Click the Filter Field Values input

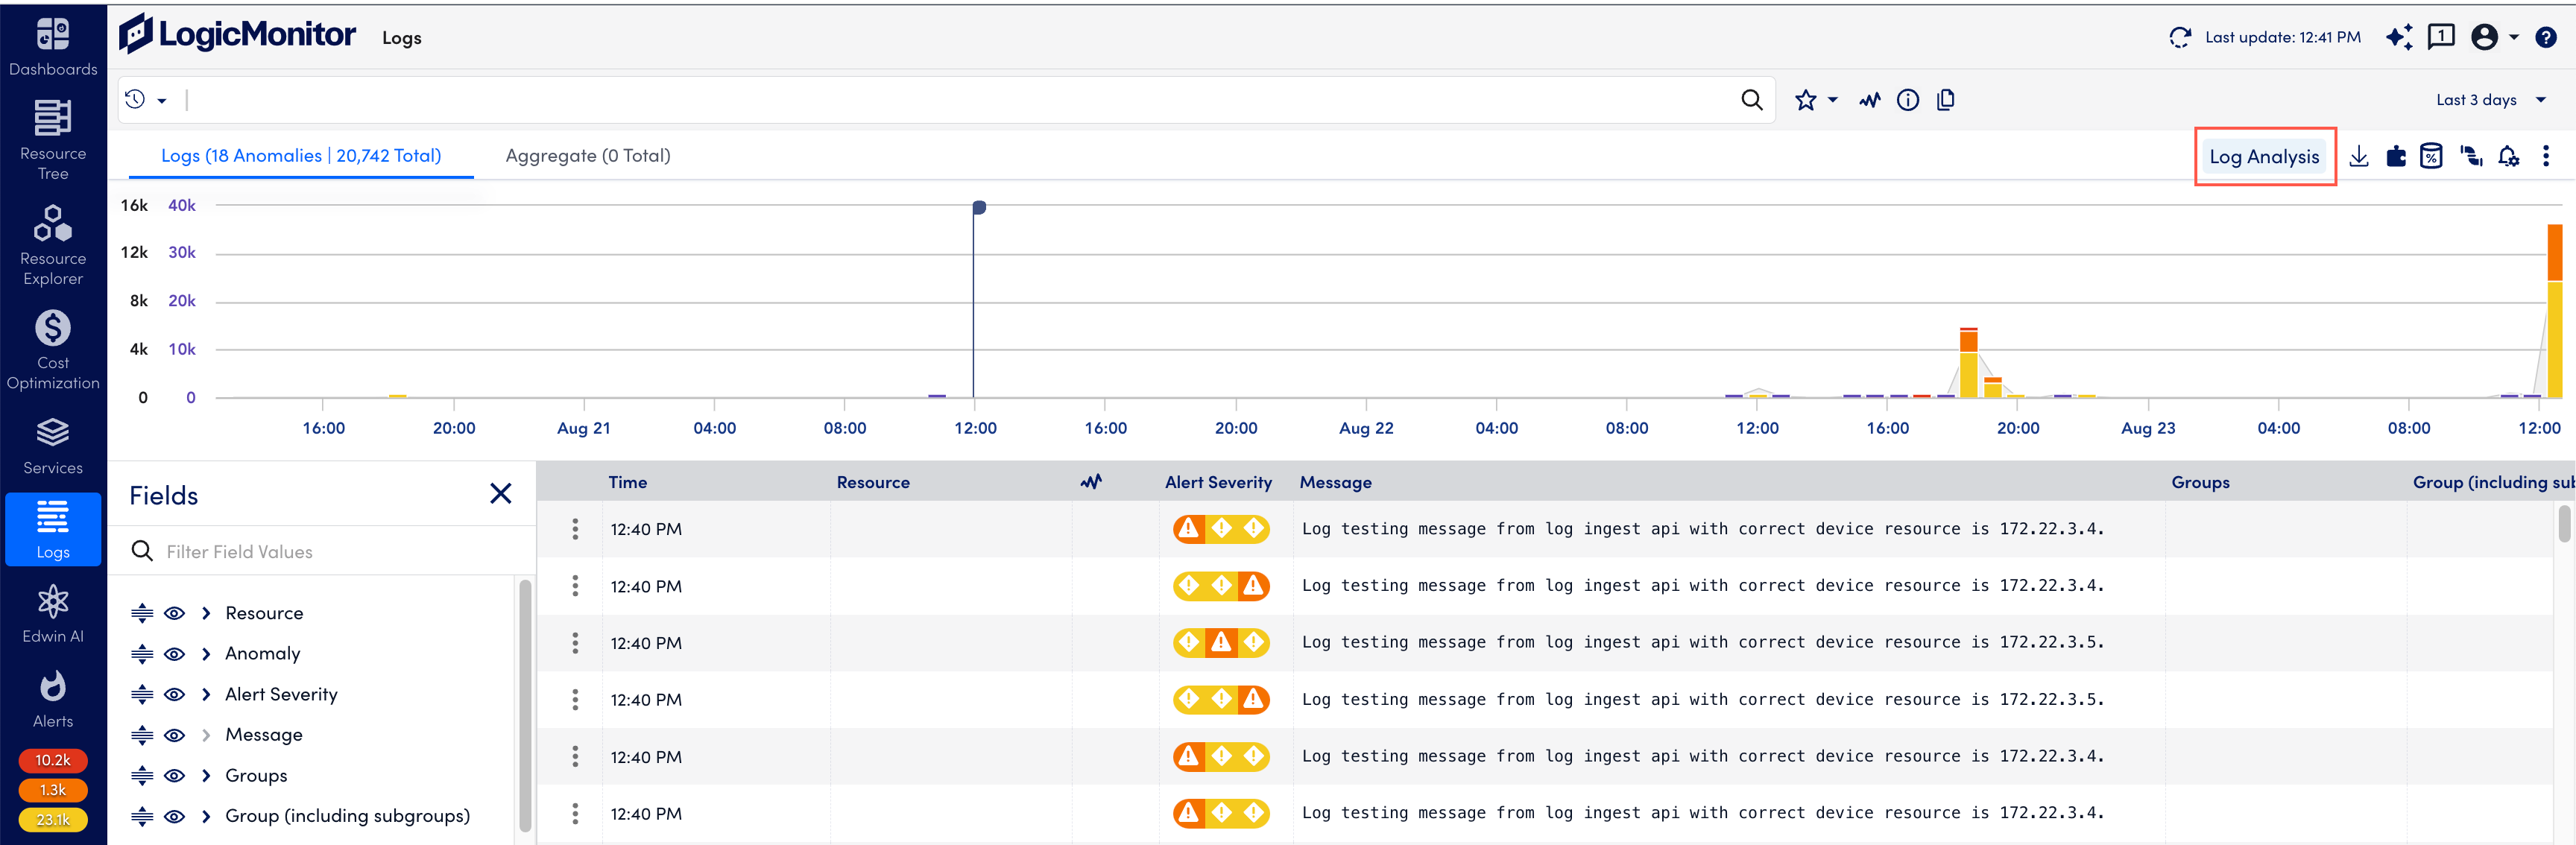click(322, 552)
